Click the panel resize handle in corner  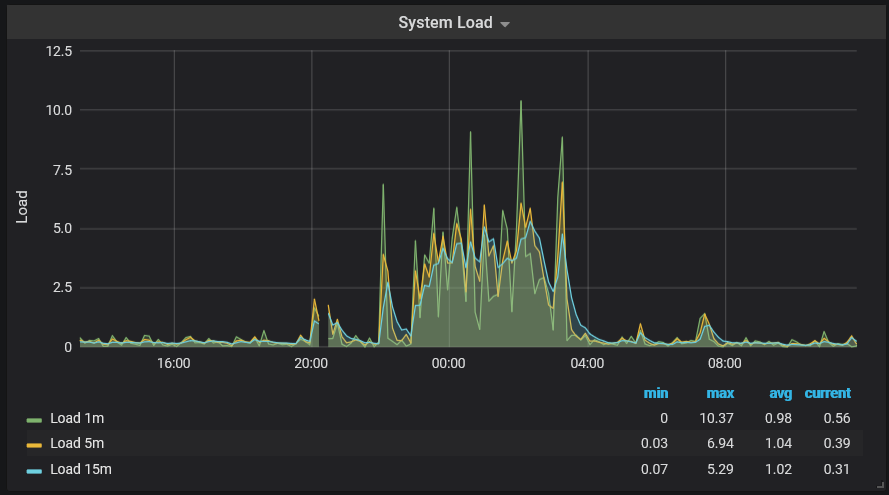click(x=880, y=486)
